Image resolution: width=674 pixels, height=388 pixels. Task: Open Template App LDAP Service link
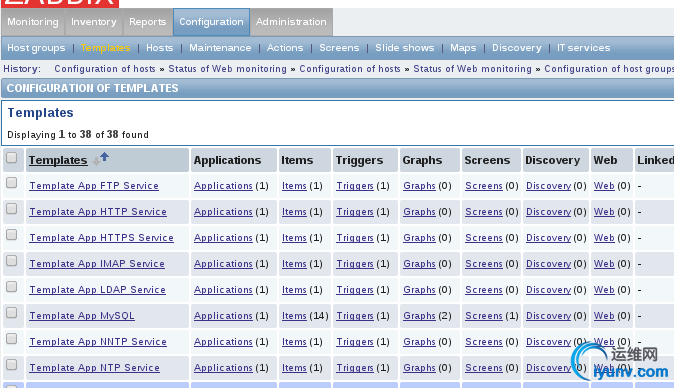tap(98, 290)
